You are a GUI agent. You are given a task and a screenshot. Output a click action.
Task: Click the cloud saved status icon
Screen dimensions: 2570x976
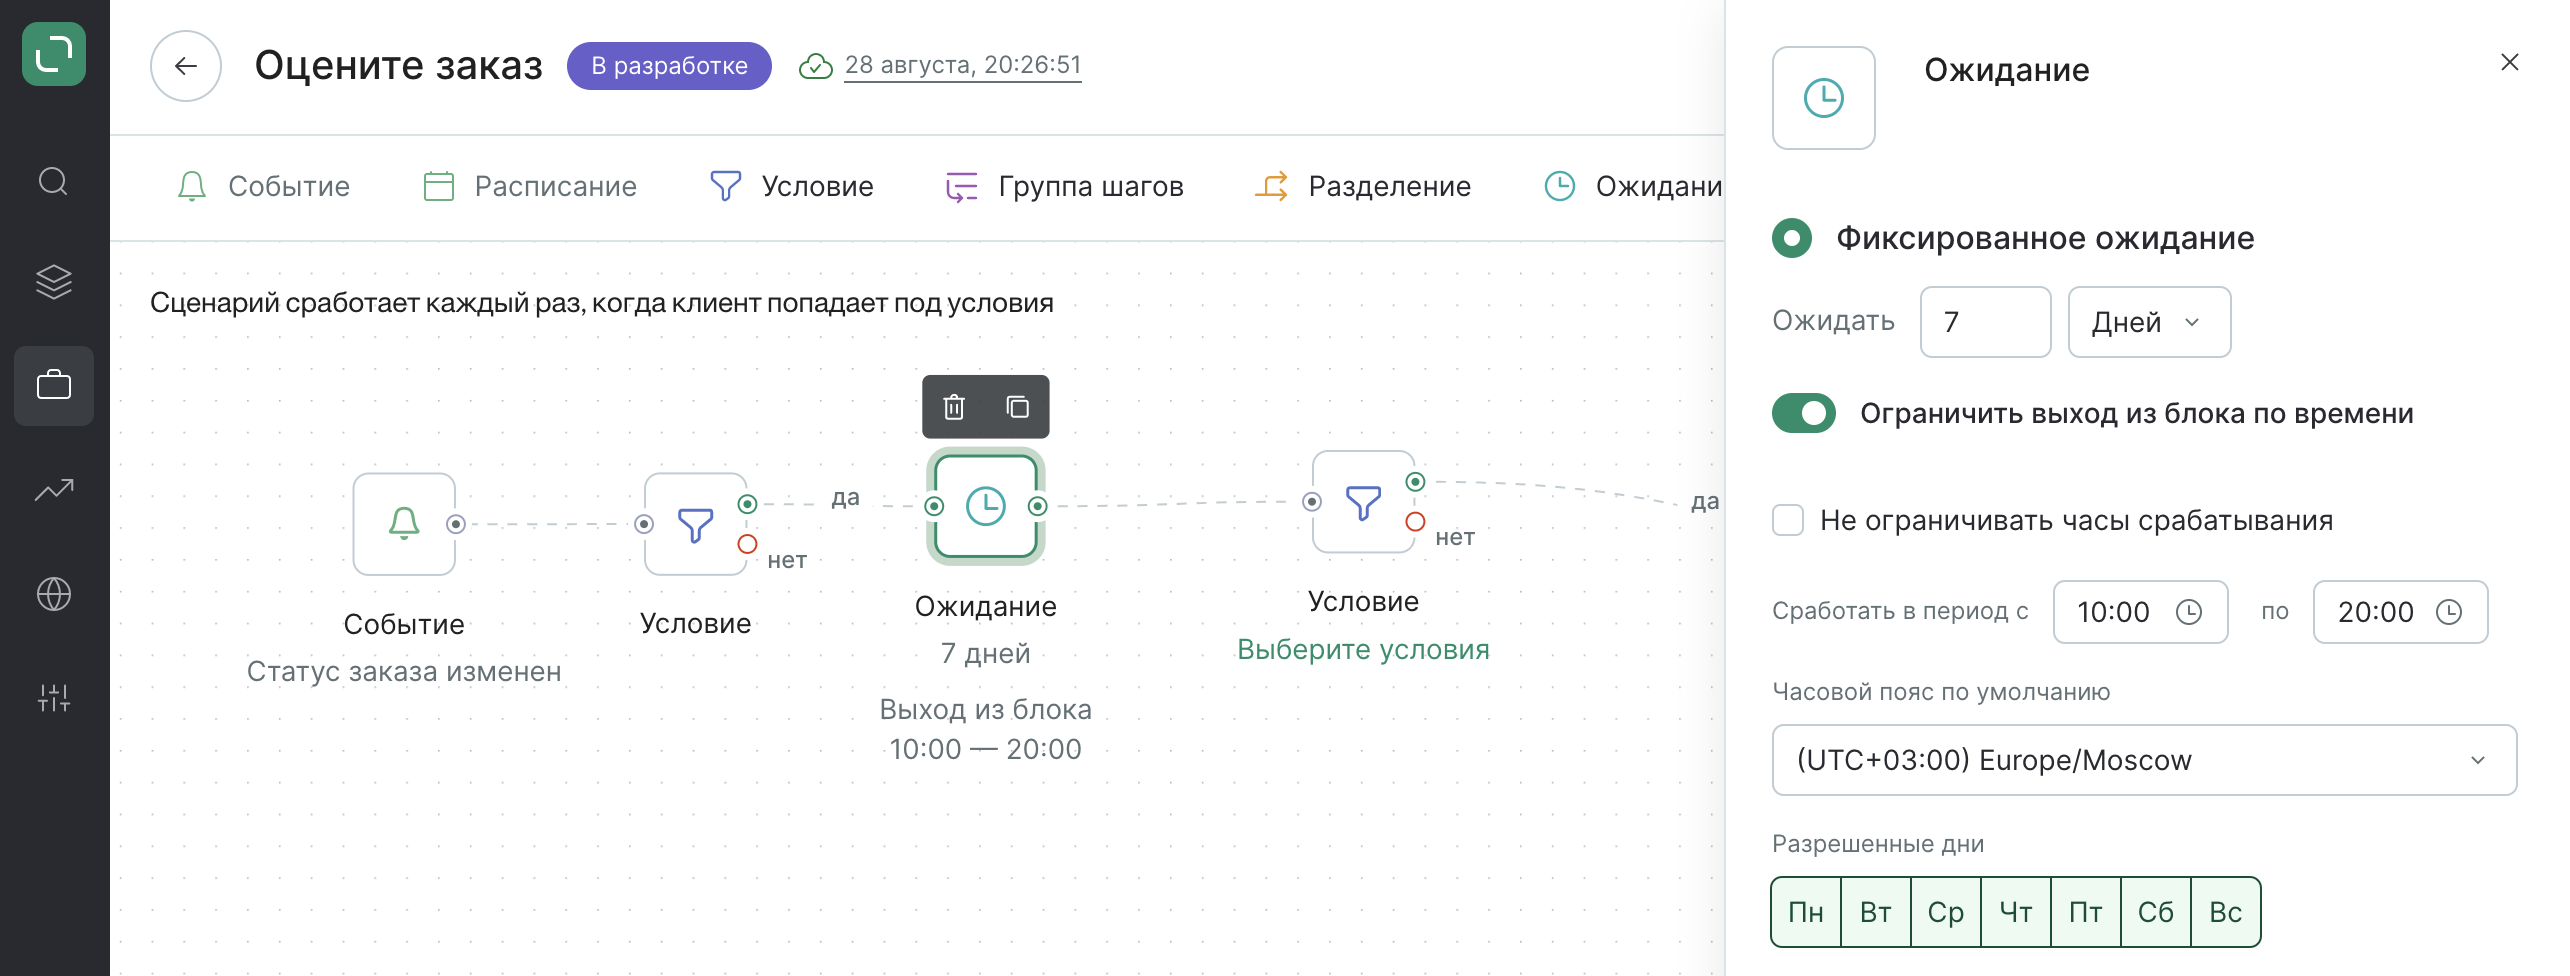coord(816,66)
